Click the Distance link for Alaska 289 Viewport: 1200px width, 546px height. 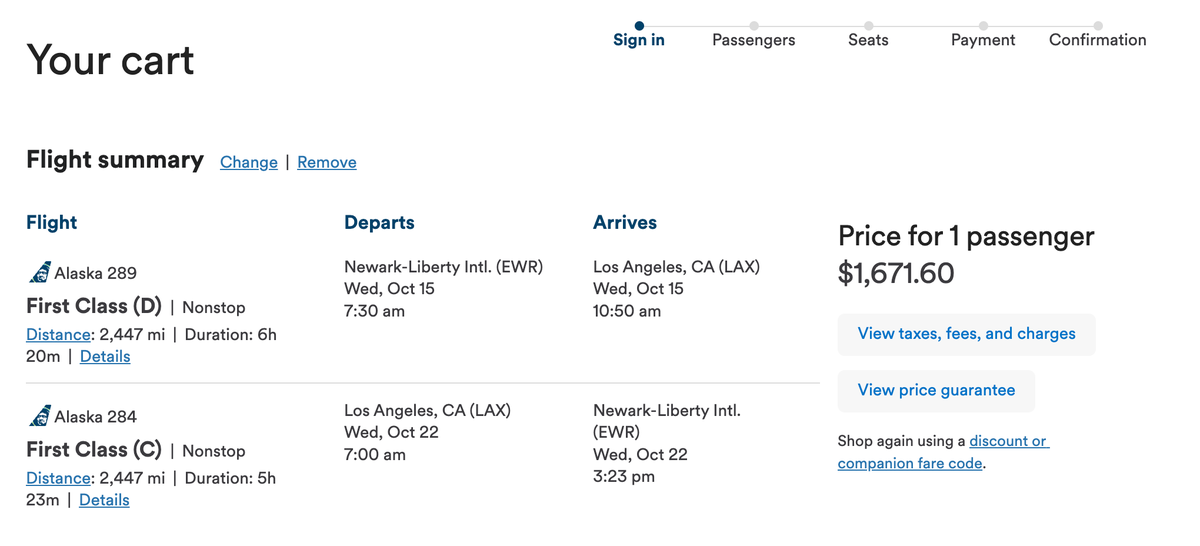pos(59,335)
